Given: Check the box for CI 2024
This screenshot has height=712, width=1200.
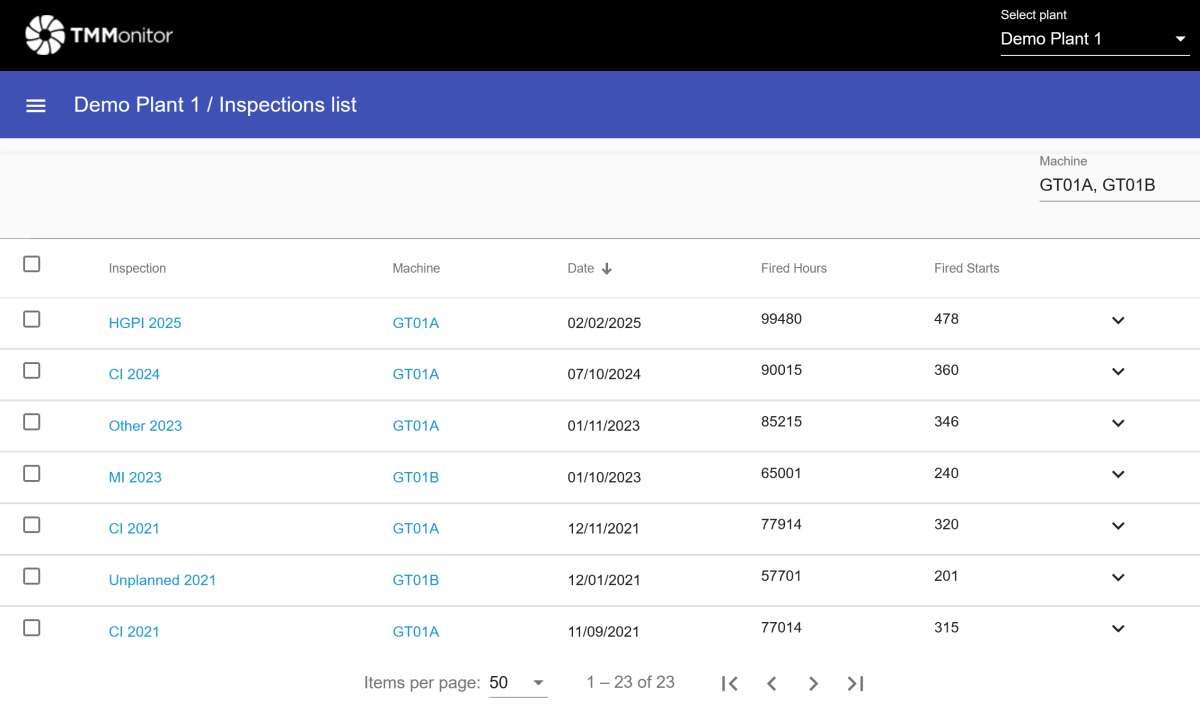Looking at the screenshot, I should click(x=32, y=371).
